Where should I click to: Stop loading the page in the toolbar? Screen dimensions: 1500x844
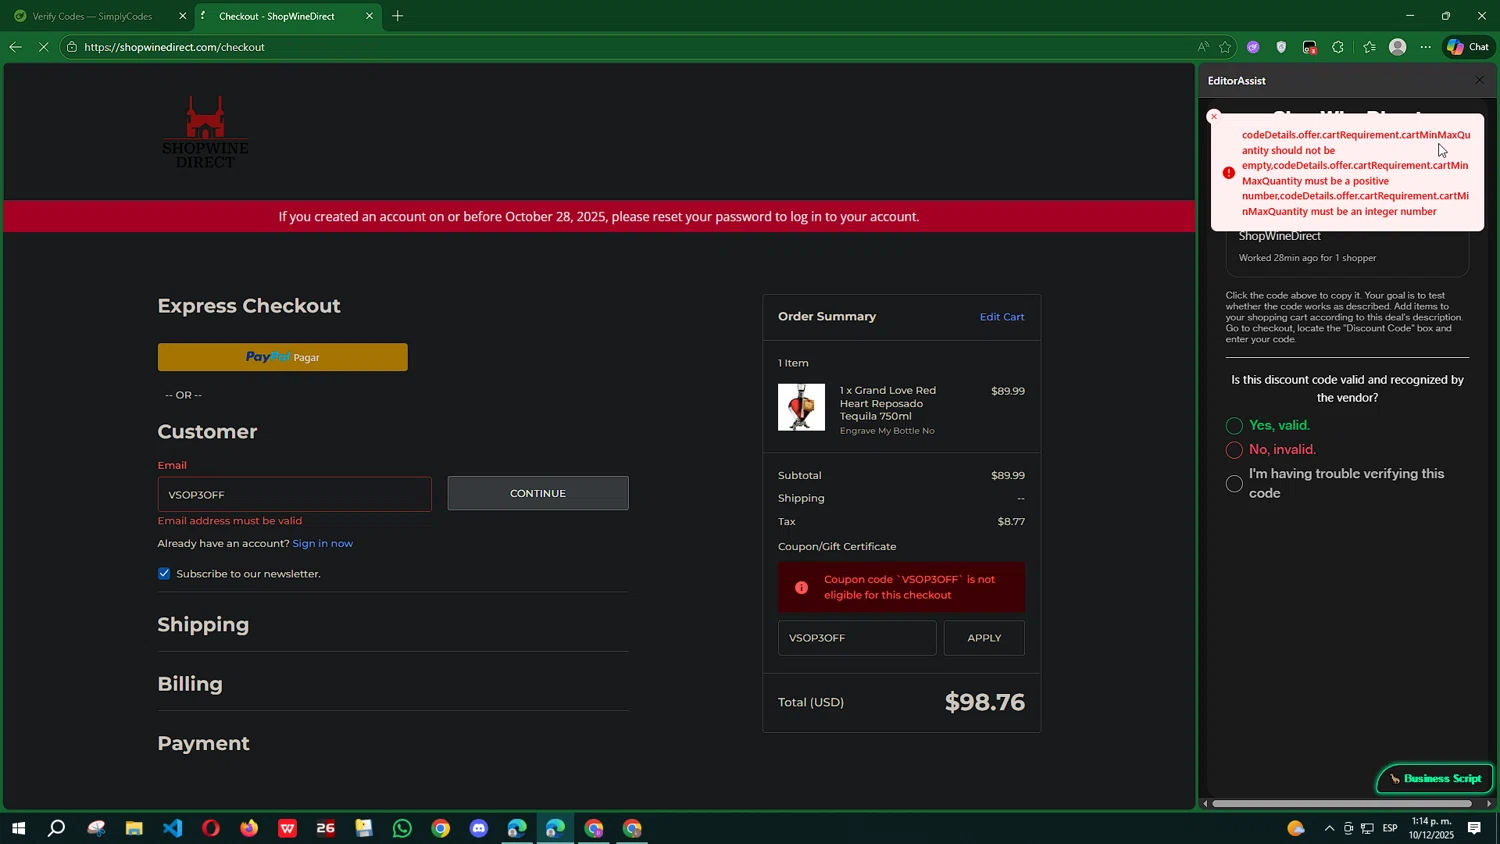(43, 47)
